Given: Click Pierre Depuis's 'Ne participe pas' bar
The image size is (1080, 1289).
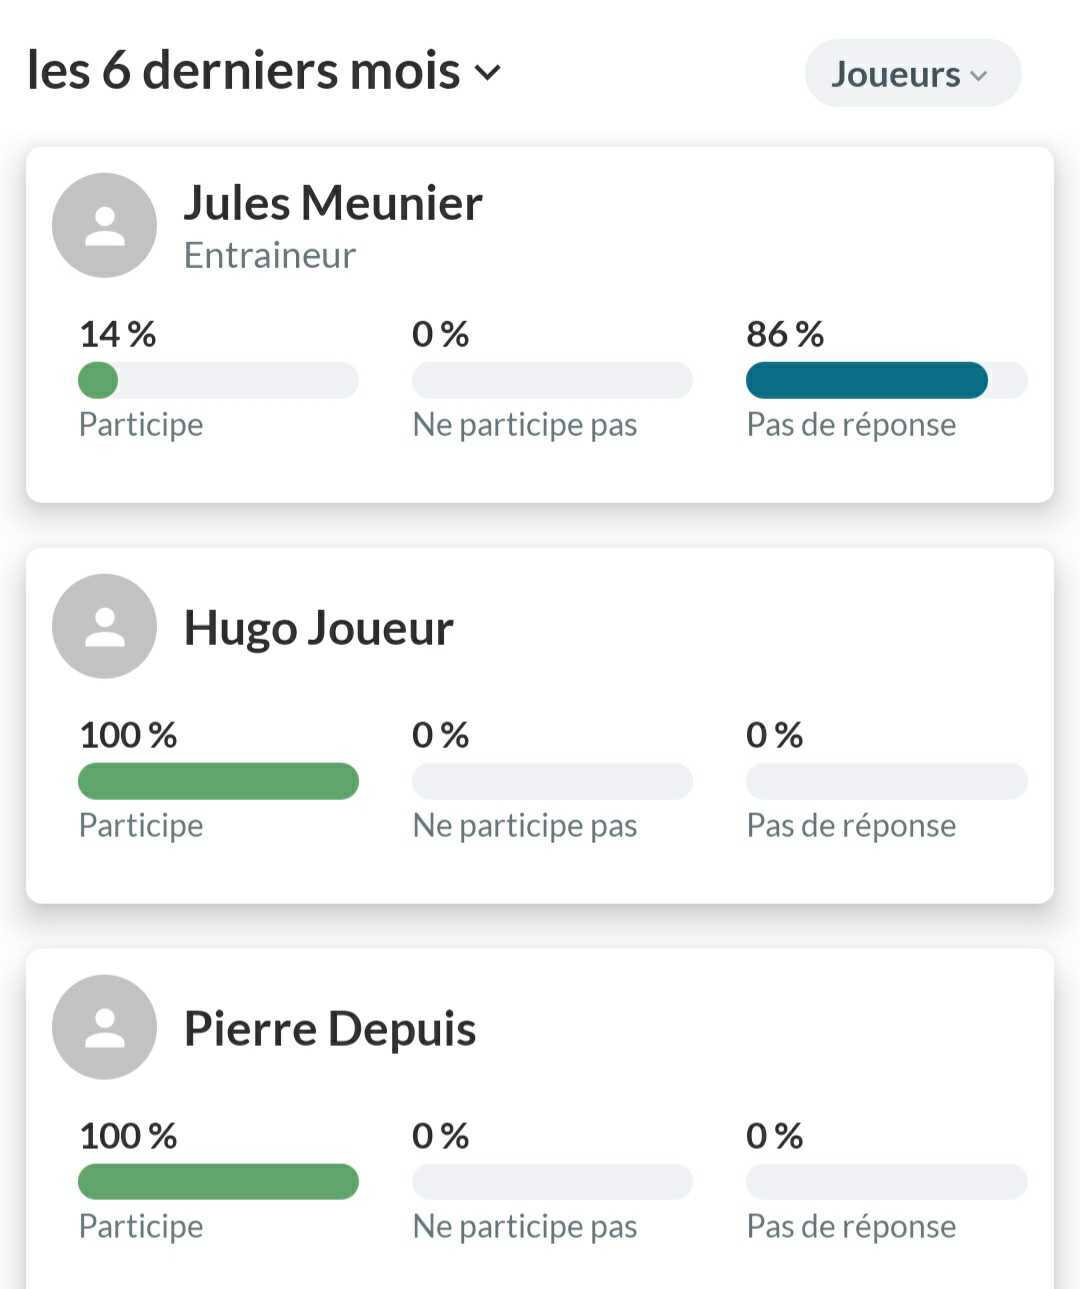Looking at the screenshot, I should [552, 1182].
